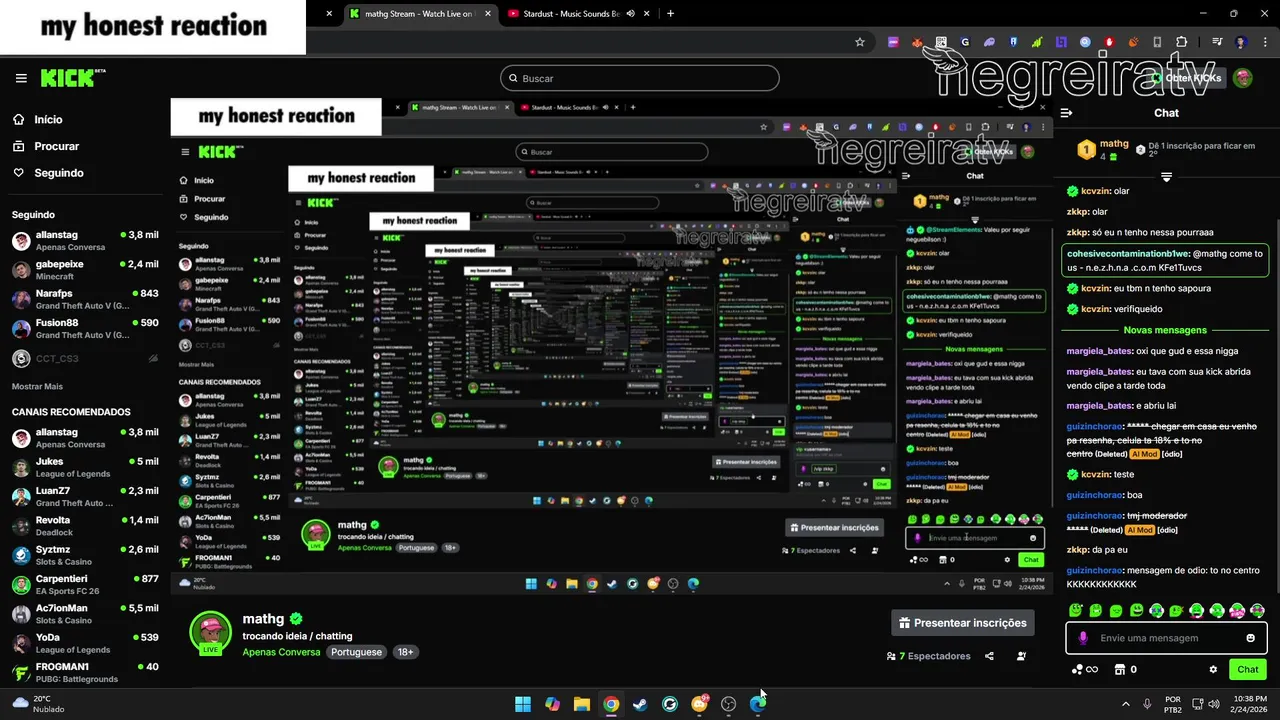Open Ac7ionMan recommended channel

point(85,613)
